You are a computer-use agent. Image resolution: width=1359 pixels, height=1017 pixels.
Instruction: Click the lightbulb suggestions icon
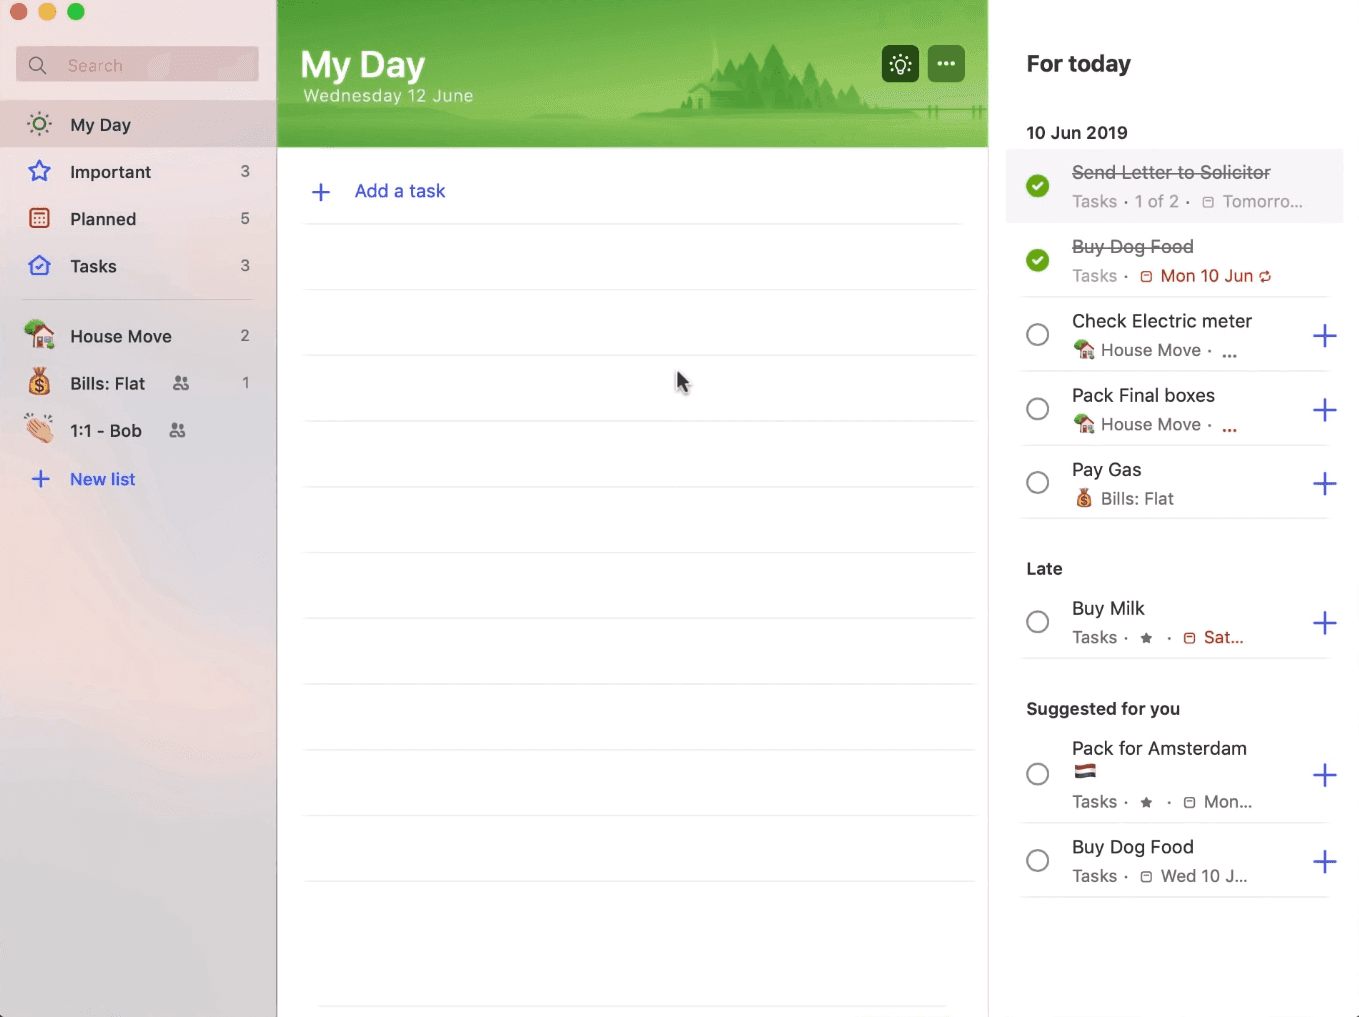[900, 65]
